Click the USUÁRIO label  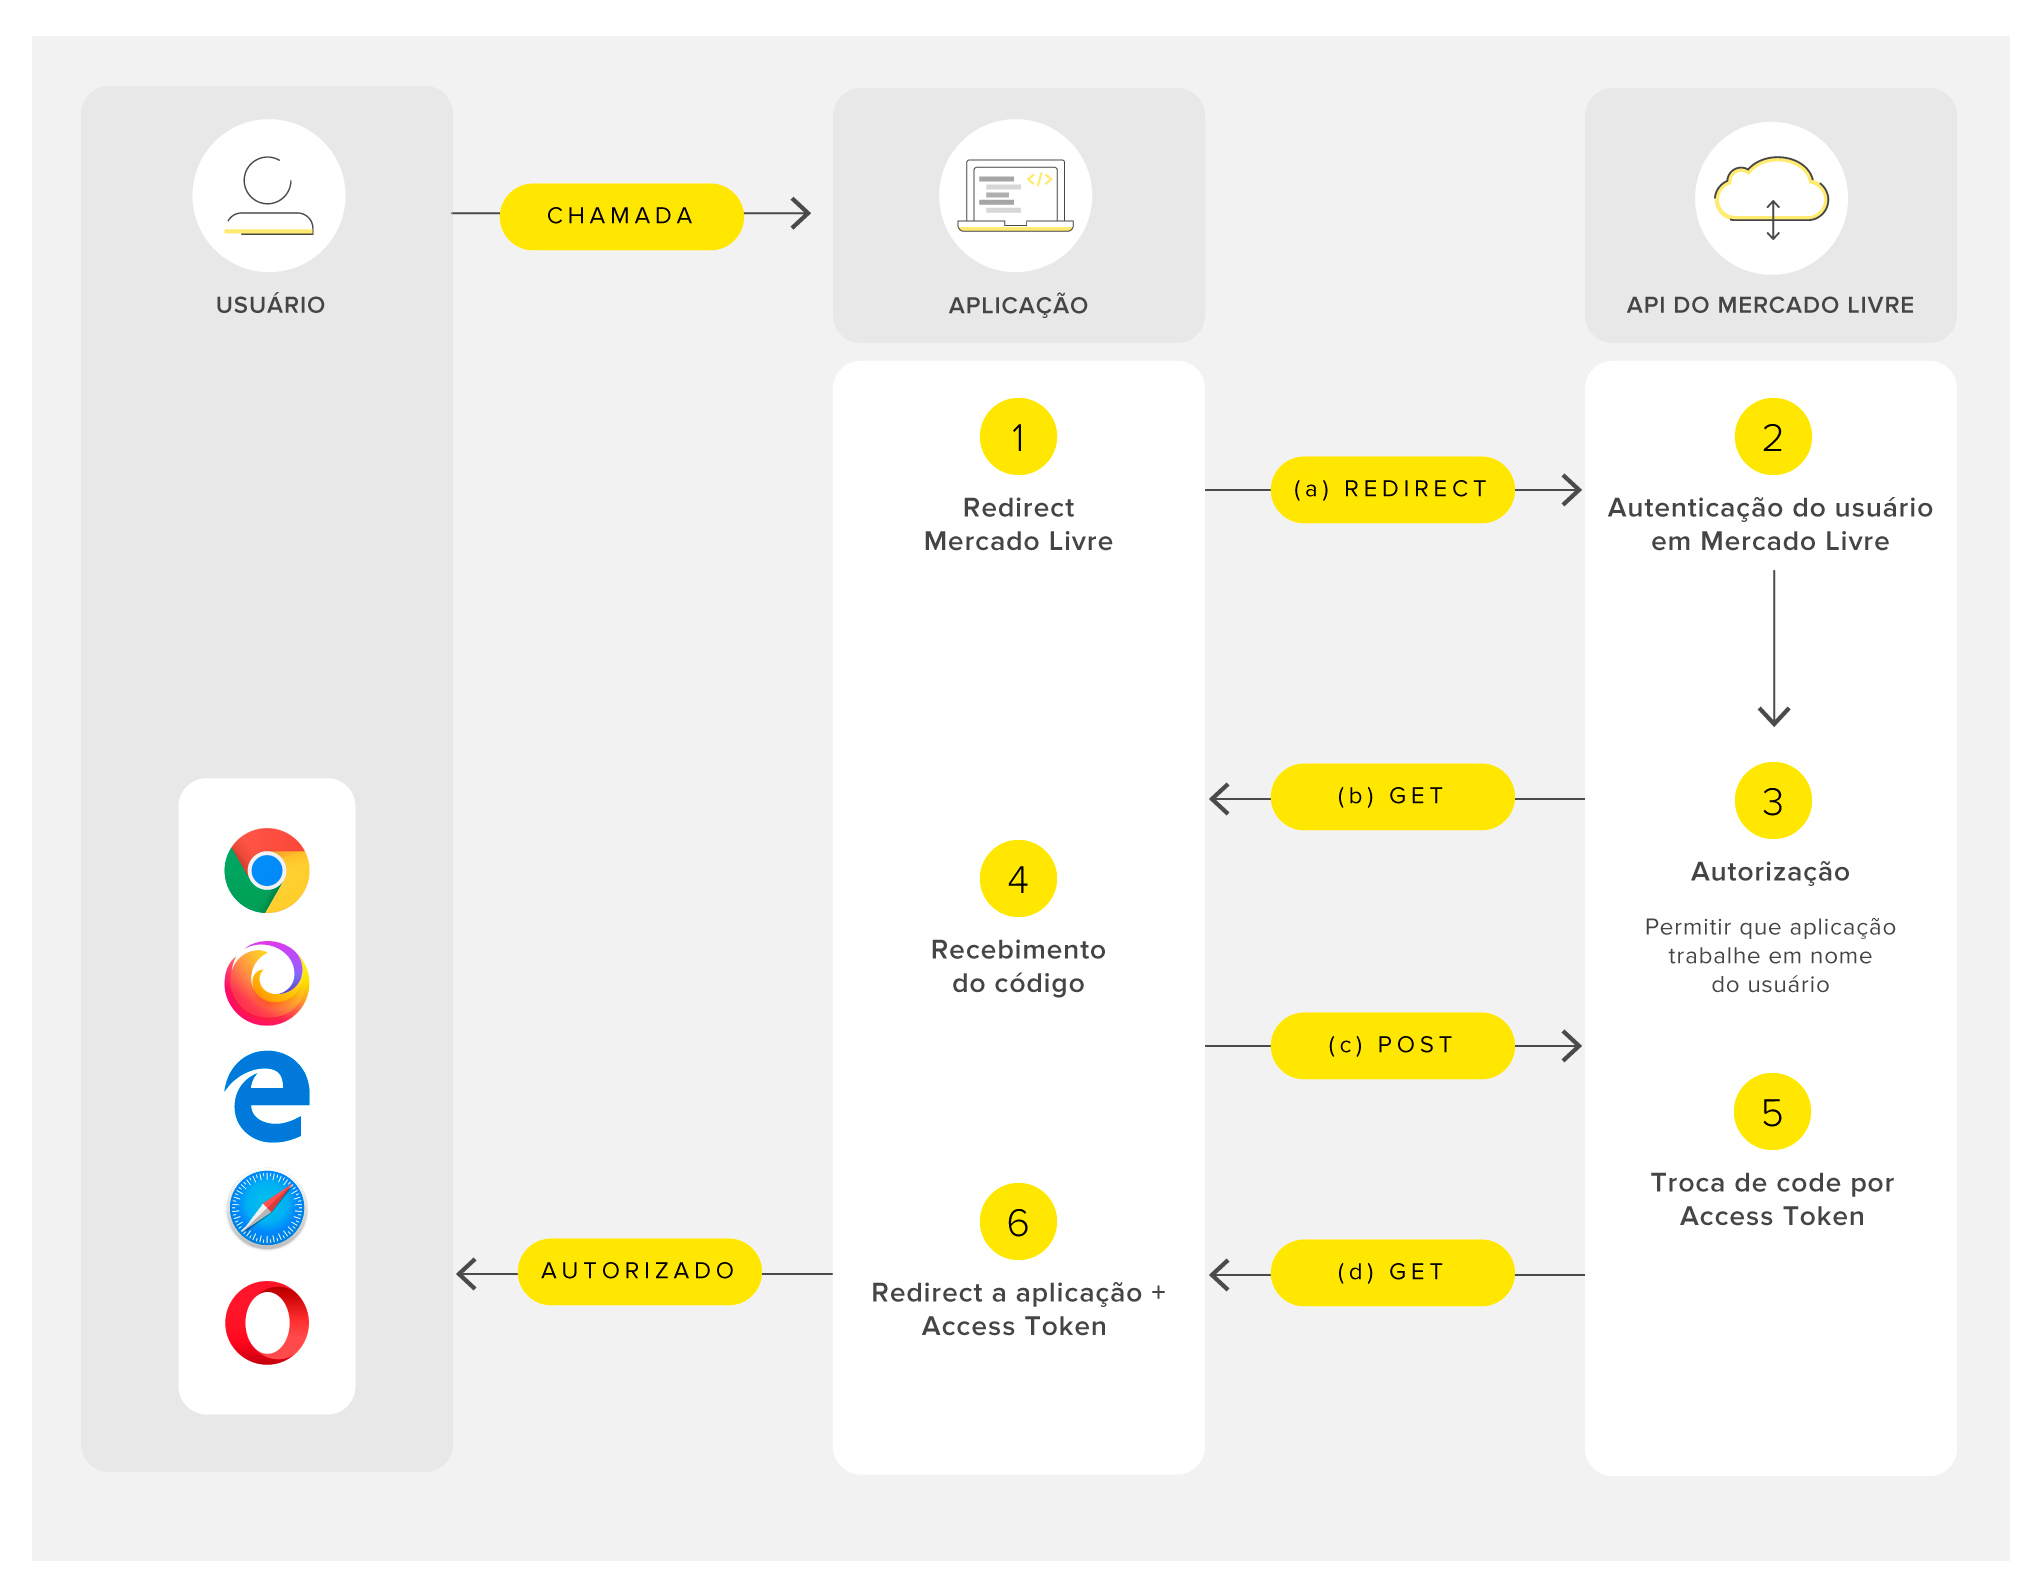tap(270, 305)
